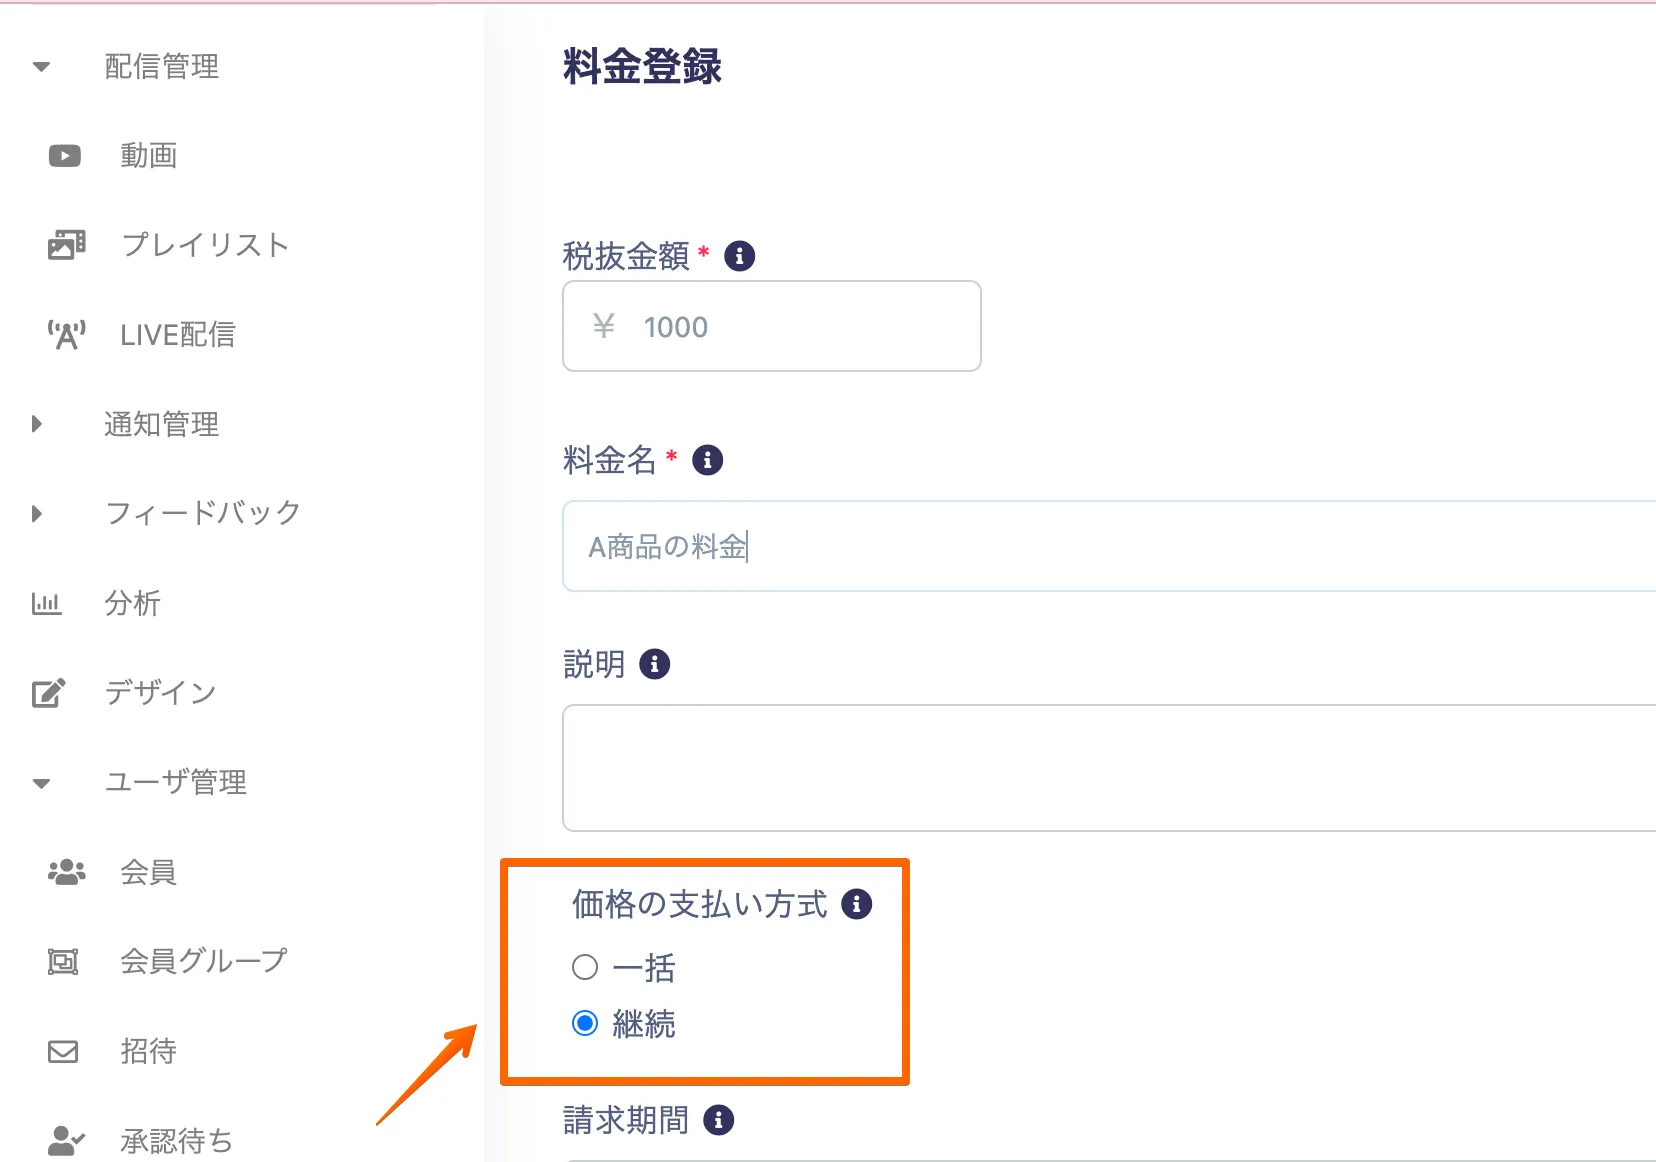This screenshot has width=1656, height=1162.
Task: Collapse the 配信管理 section arrow
Action: pos(41,67)
